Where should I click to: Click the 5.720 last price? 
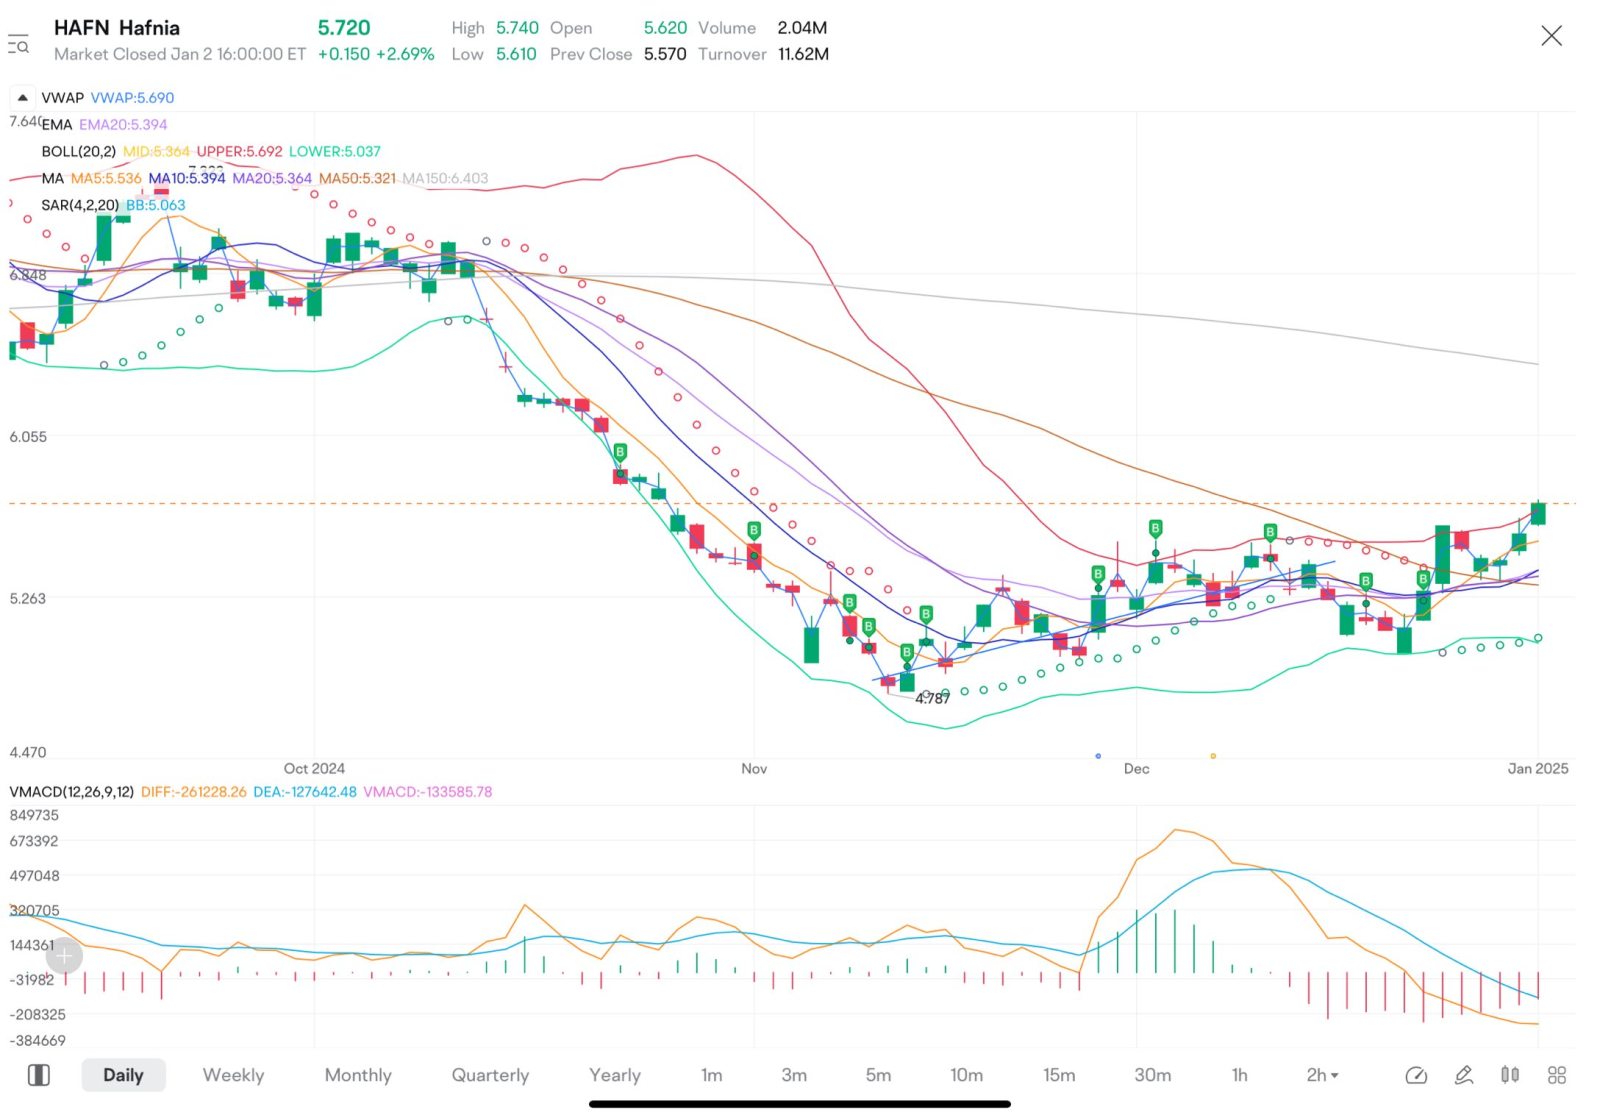(344, 27)
